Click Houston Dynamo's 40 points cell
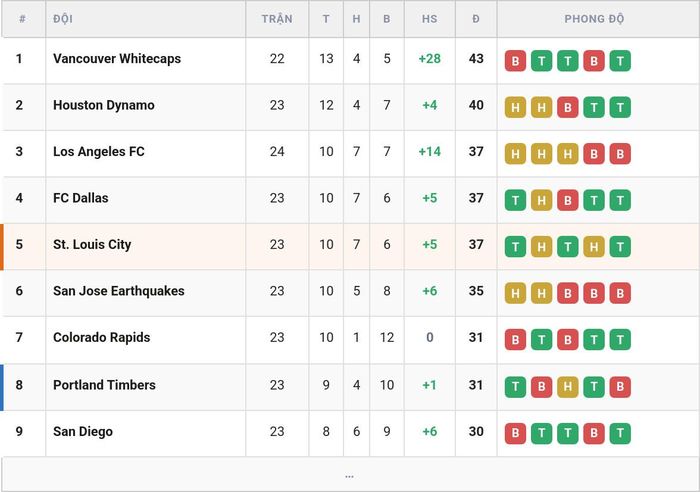 pos(476,105)
